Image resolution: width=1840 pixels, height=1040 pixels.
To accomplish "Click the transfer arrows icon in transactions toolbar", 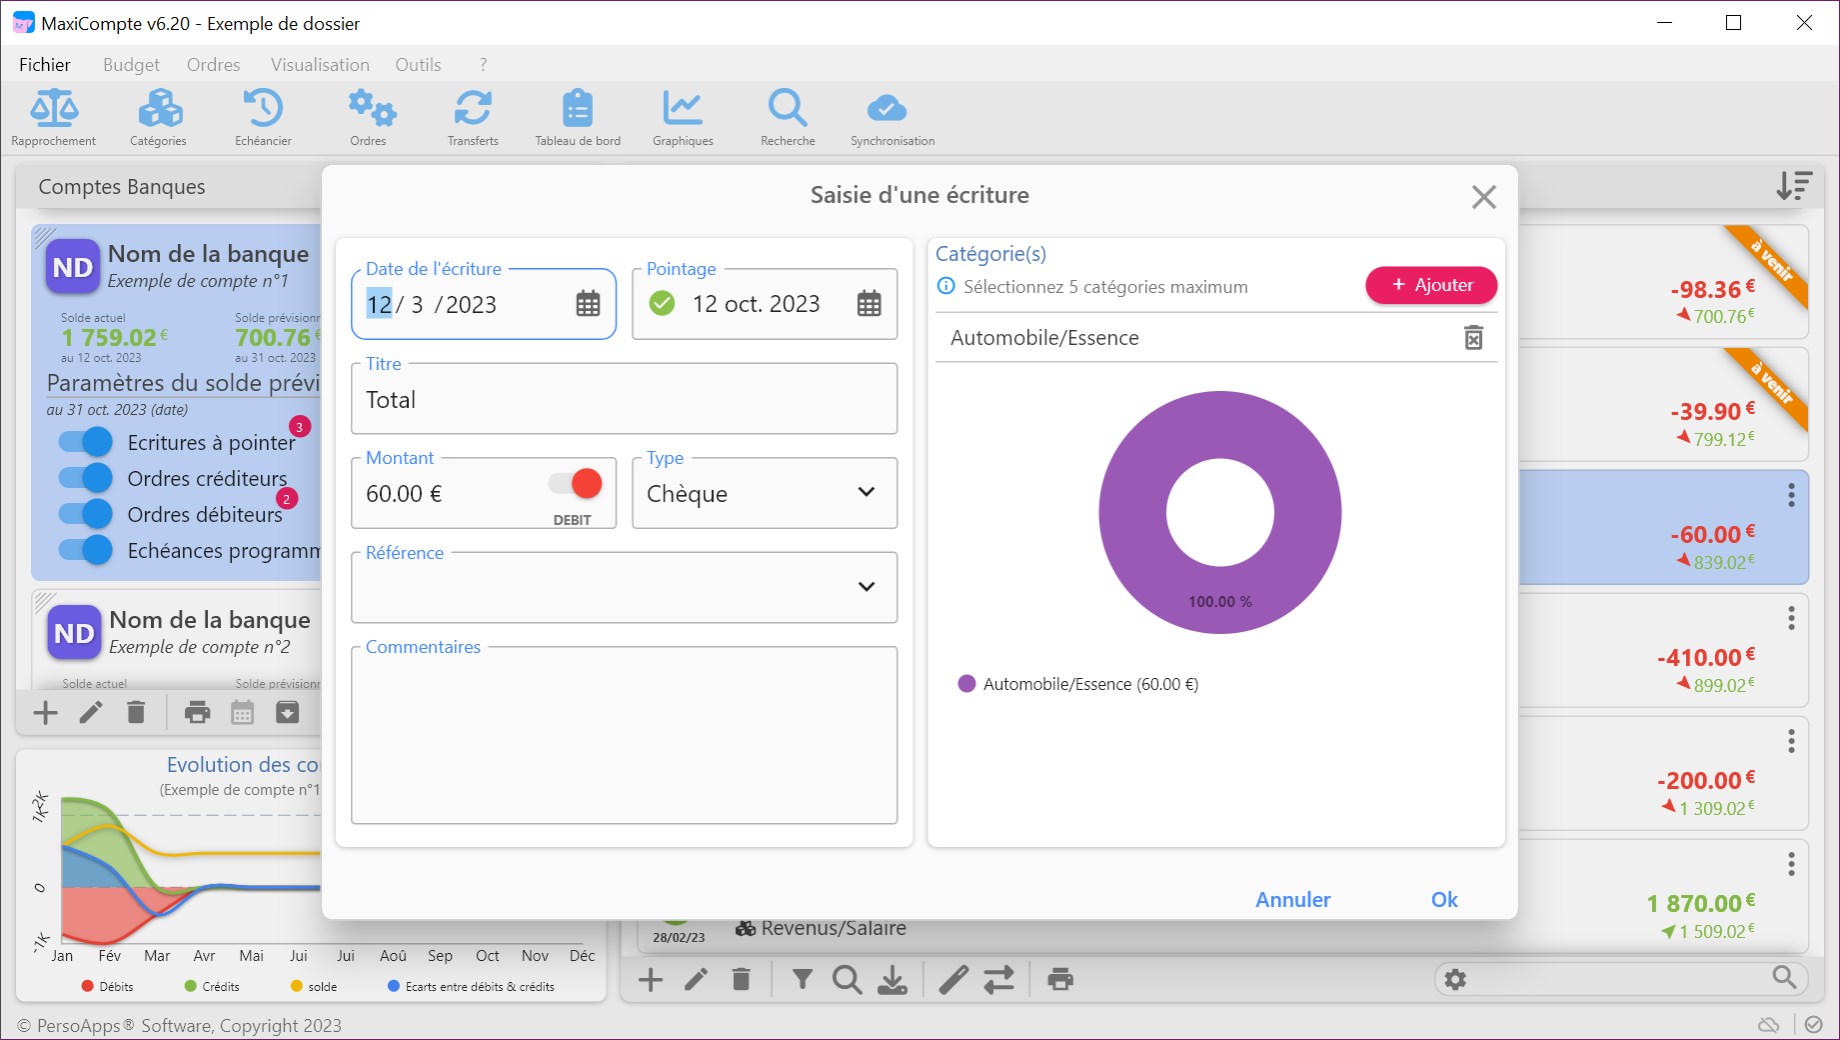I will (x=999, y=980).
